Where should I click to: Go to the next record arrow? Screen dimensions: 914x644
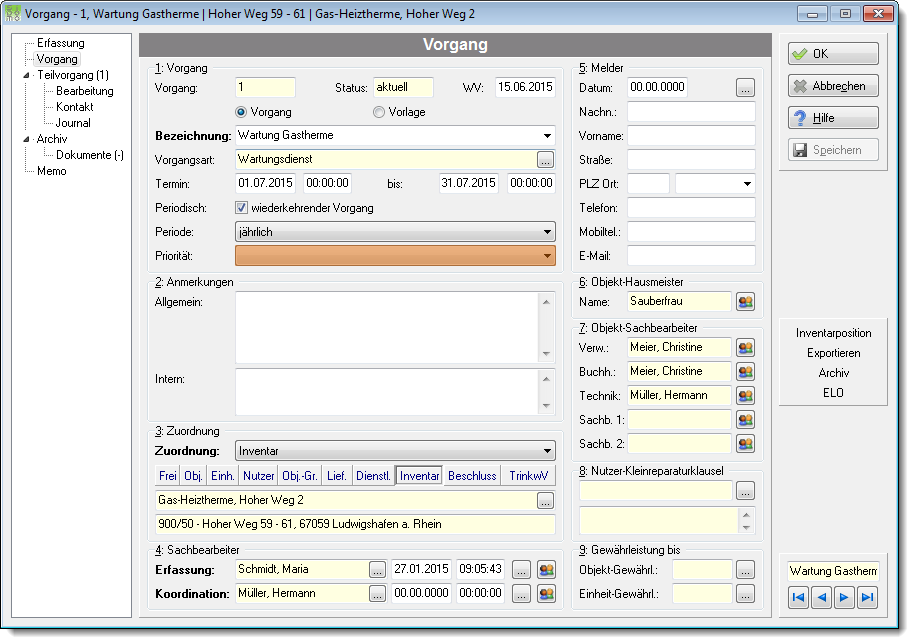844,597
